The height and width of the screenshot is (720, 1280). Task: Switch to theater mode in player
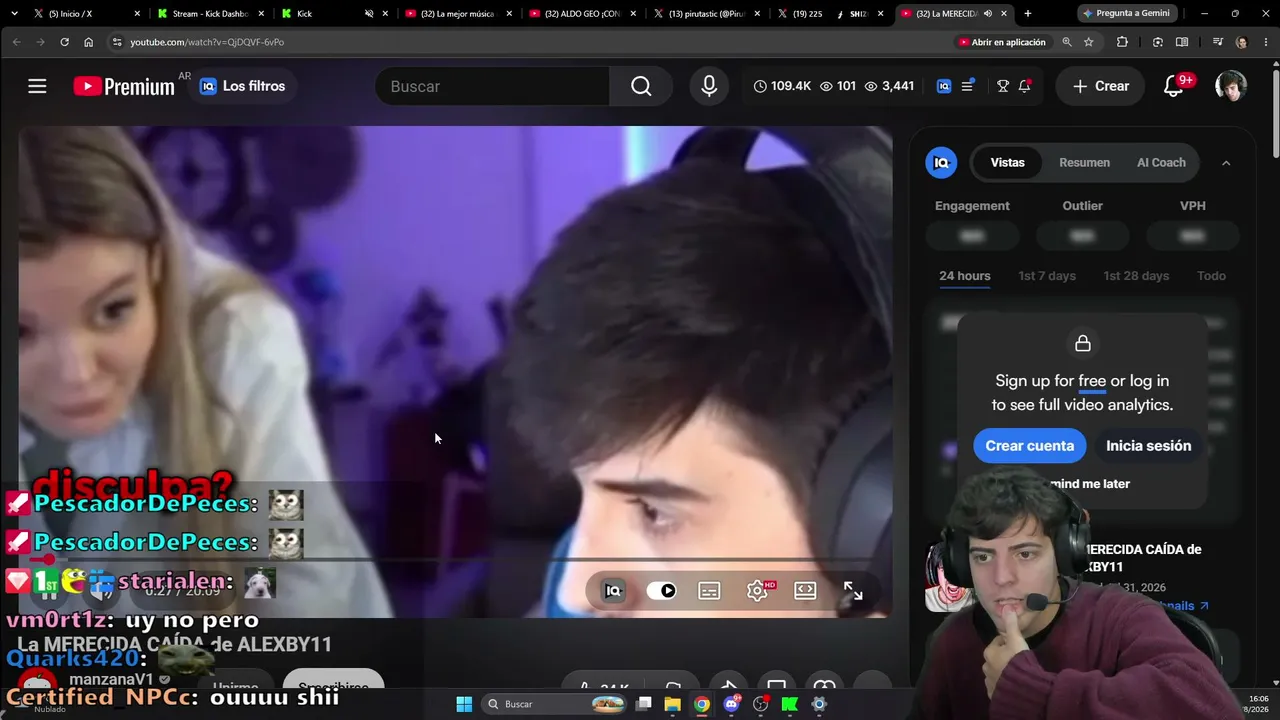[x=805, y=591]
